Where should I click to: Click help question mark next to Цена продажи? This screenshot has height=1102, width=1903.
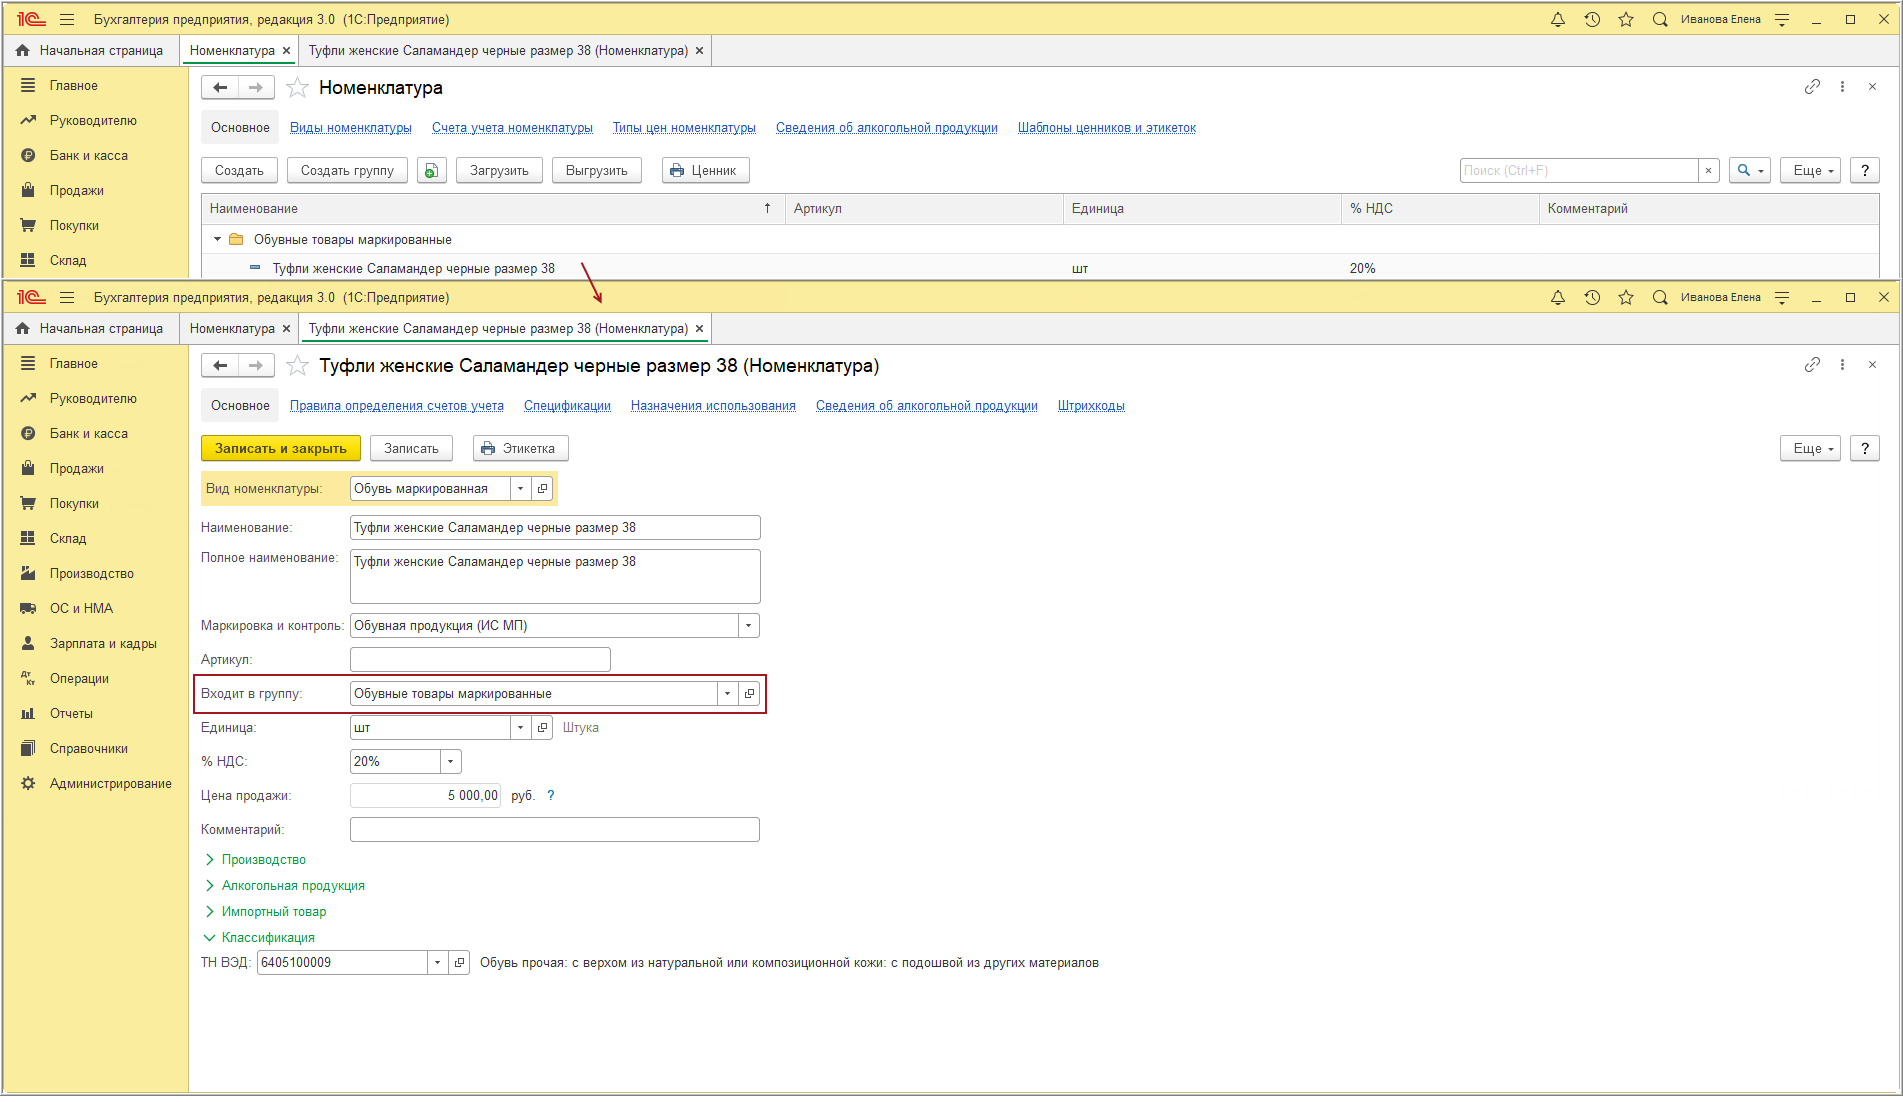(x=550, y=795)
